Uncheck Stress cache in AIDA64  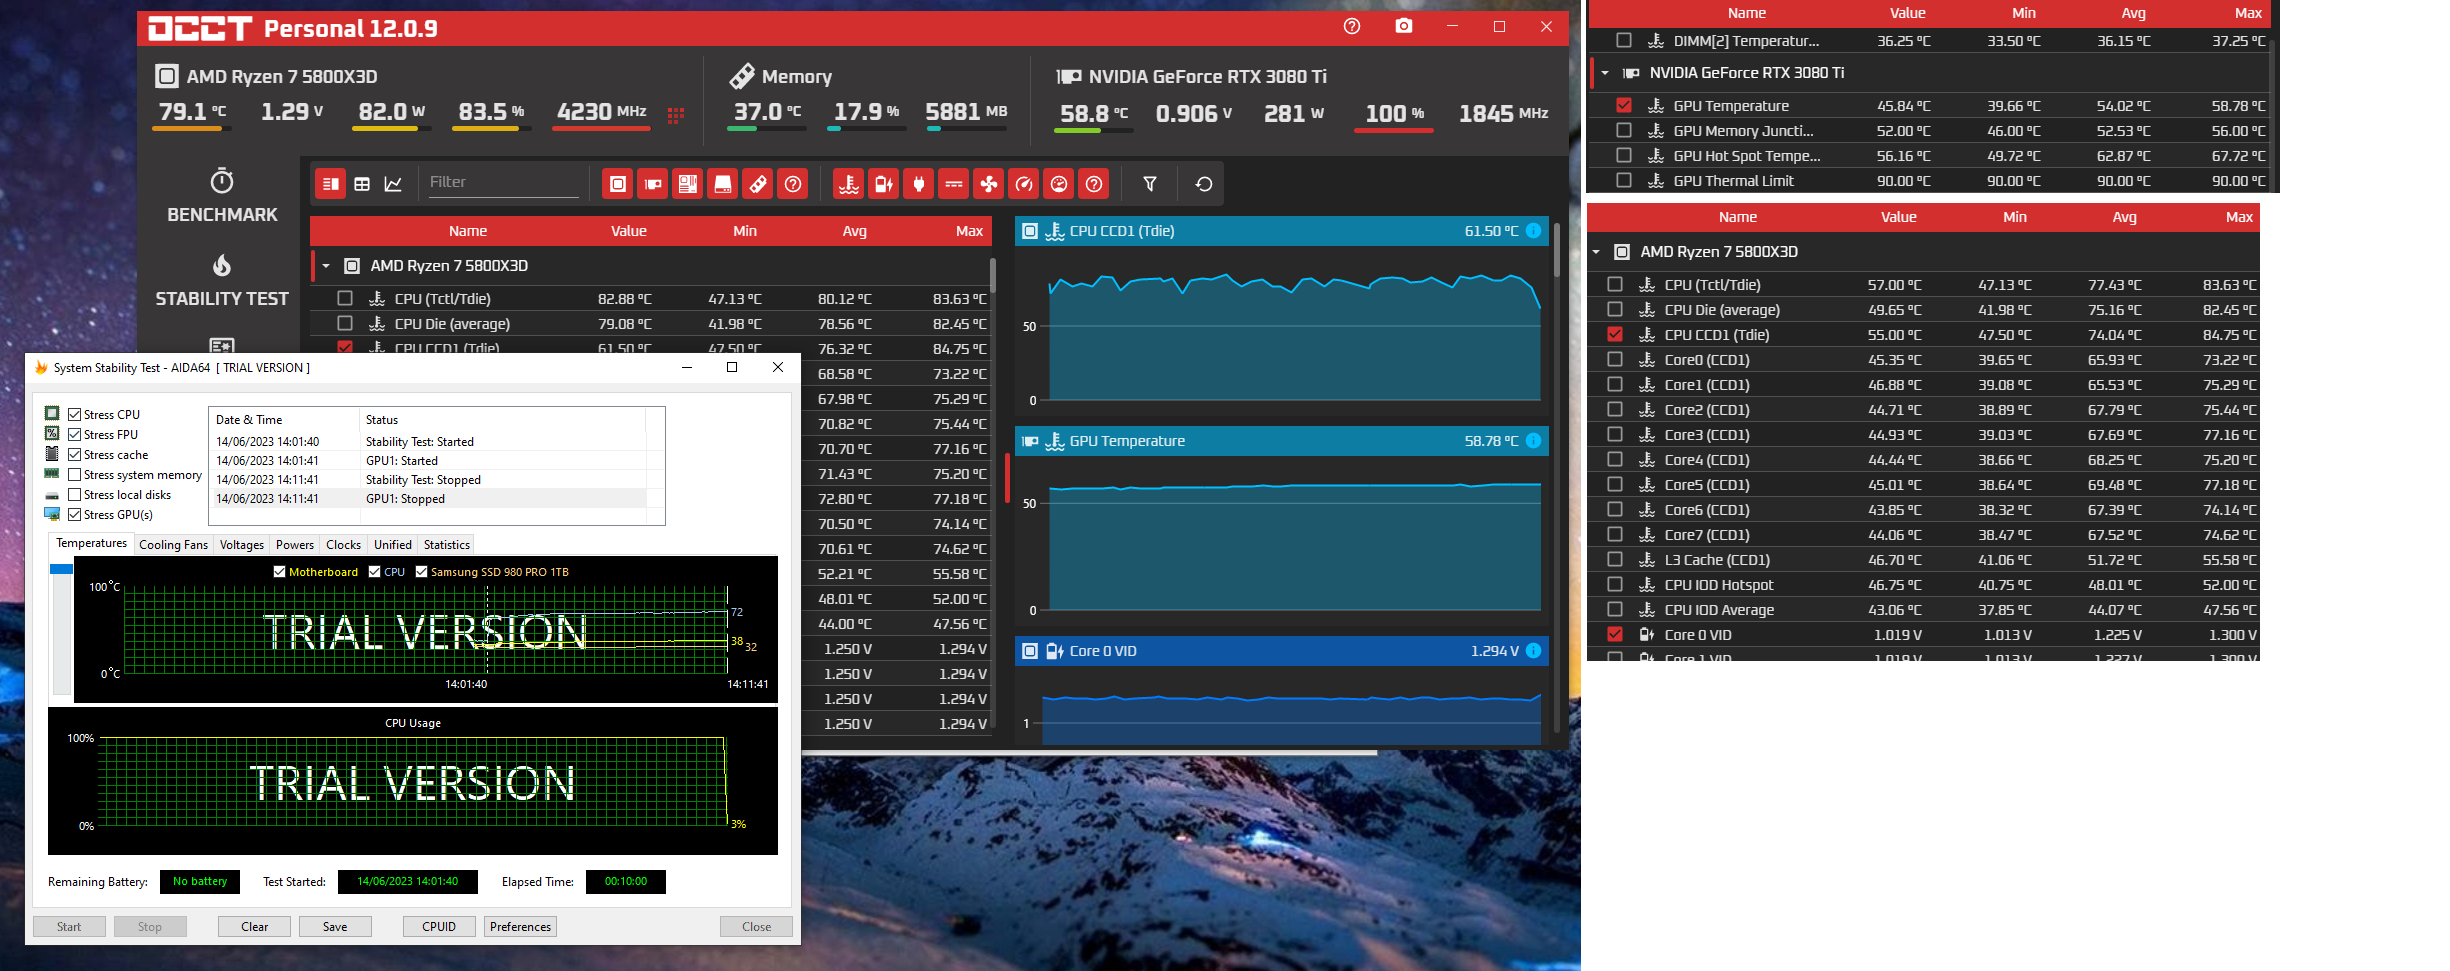coord(74,454)
